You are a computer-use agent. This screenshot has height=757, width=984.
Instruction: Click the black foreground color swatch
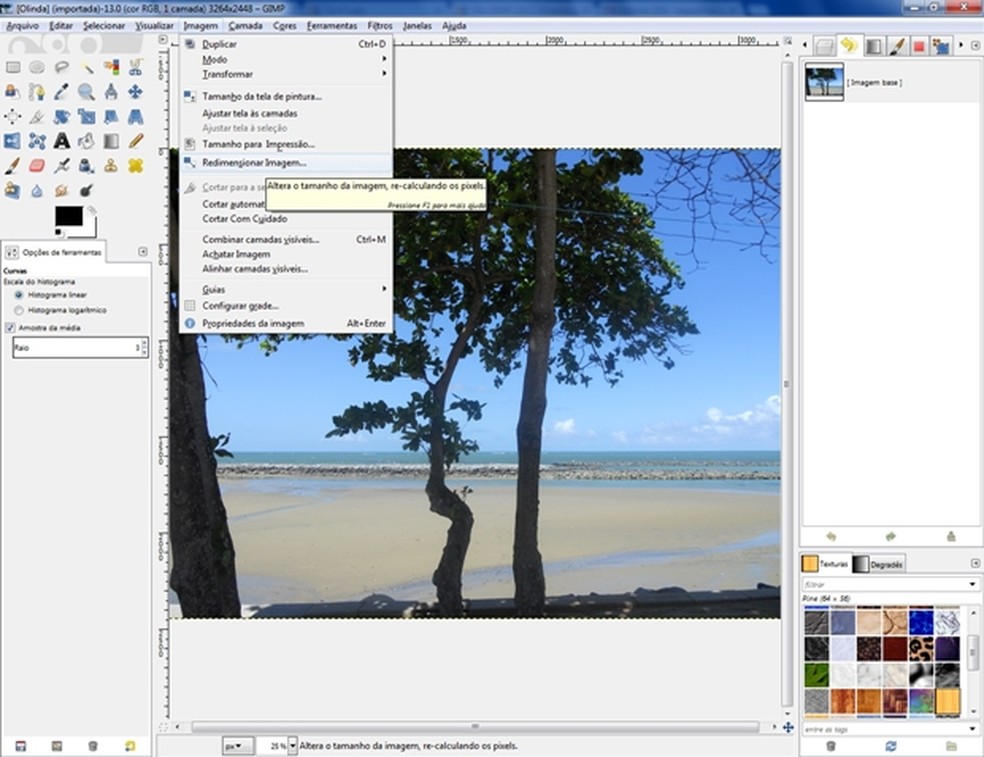point(68,216)
